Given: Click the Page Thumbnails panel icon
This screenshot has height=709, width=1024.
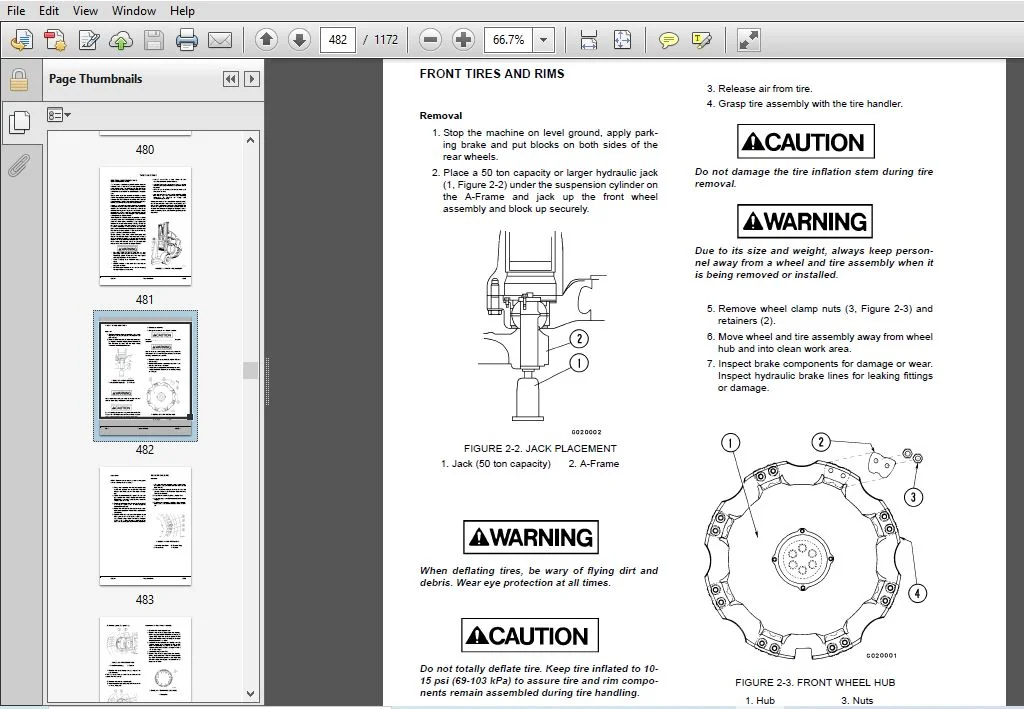Looking at the screenshot, I should tap(19, 122).
